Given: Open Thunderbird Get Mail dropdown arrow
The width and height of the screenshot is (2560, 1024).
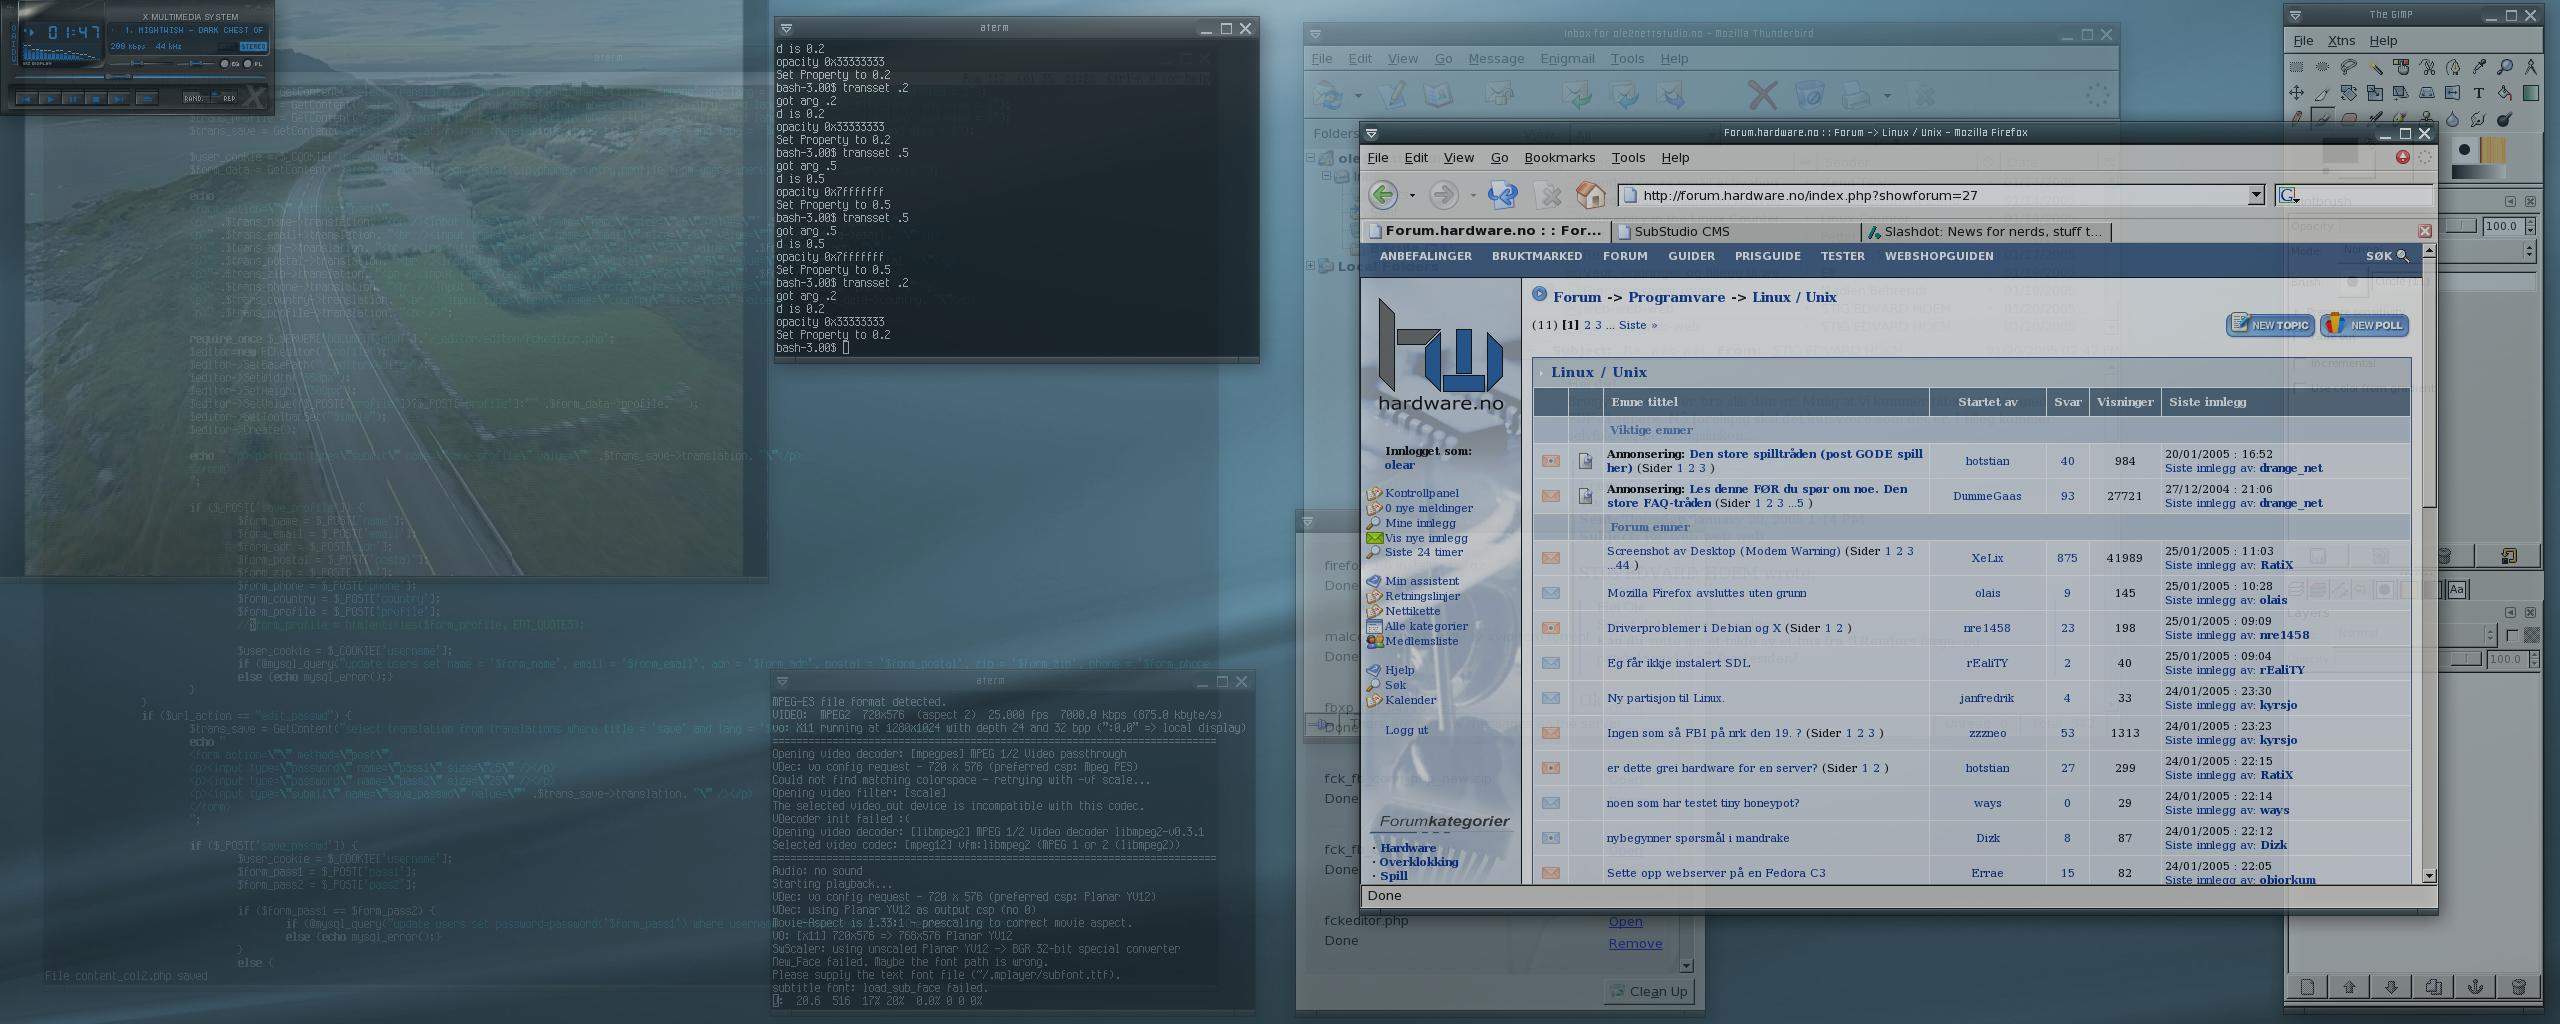Looking at the screenshot, I should pyautogui.click(x=1359, y=95).
